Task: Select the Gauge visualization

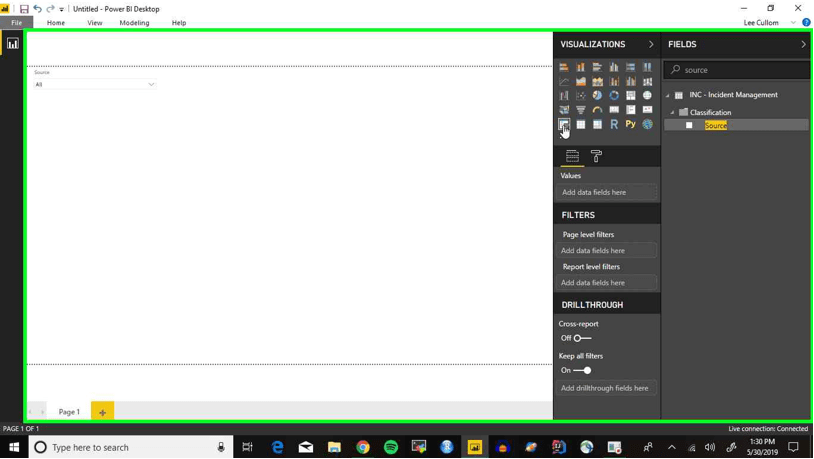Action: coord(597,110)
